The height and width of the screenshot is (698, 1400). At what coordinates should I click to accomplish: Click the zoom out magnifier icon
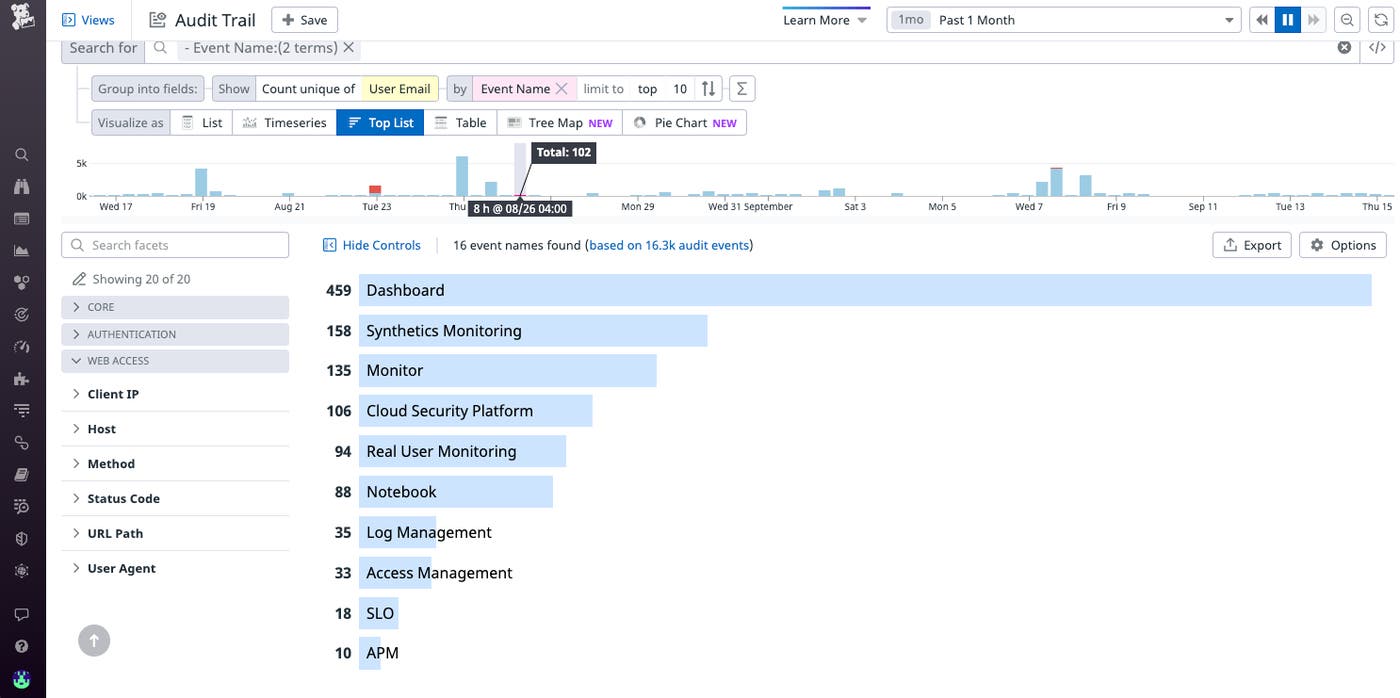click(1347, 20)
